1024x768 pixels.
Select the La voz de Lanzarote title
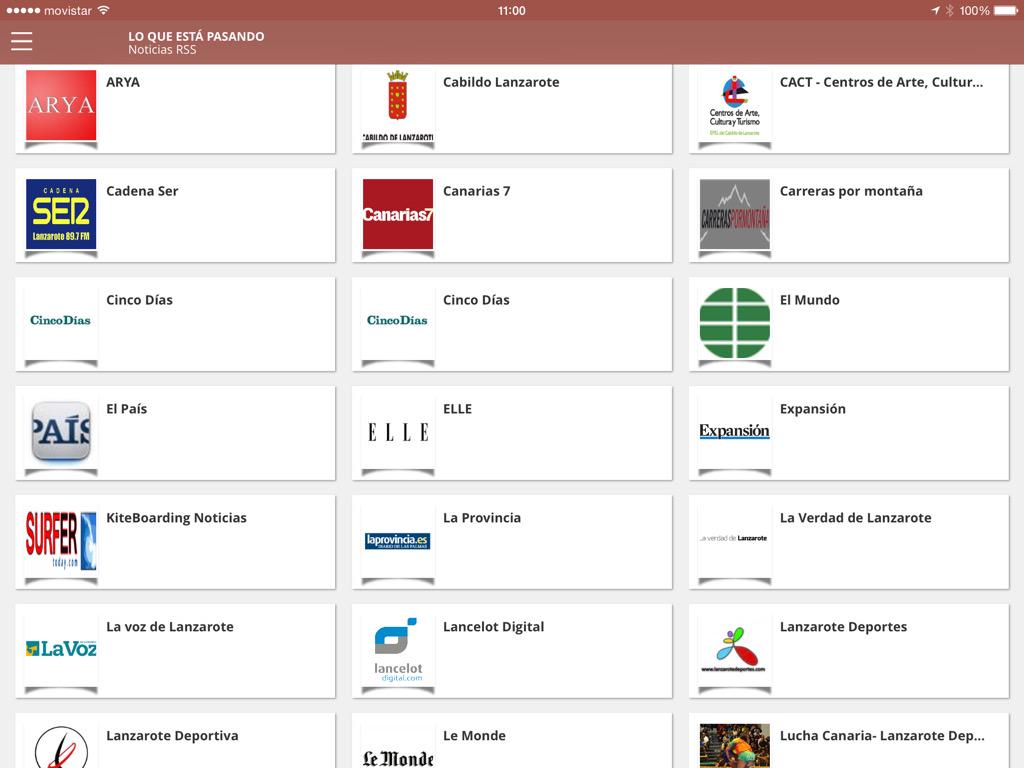(x=170, y=627)
